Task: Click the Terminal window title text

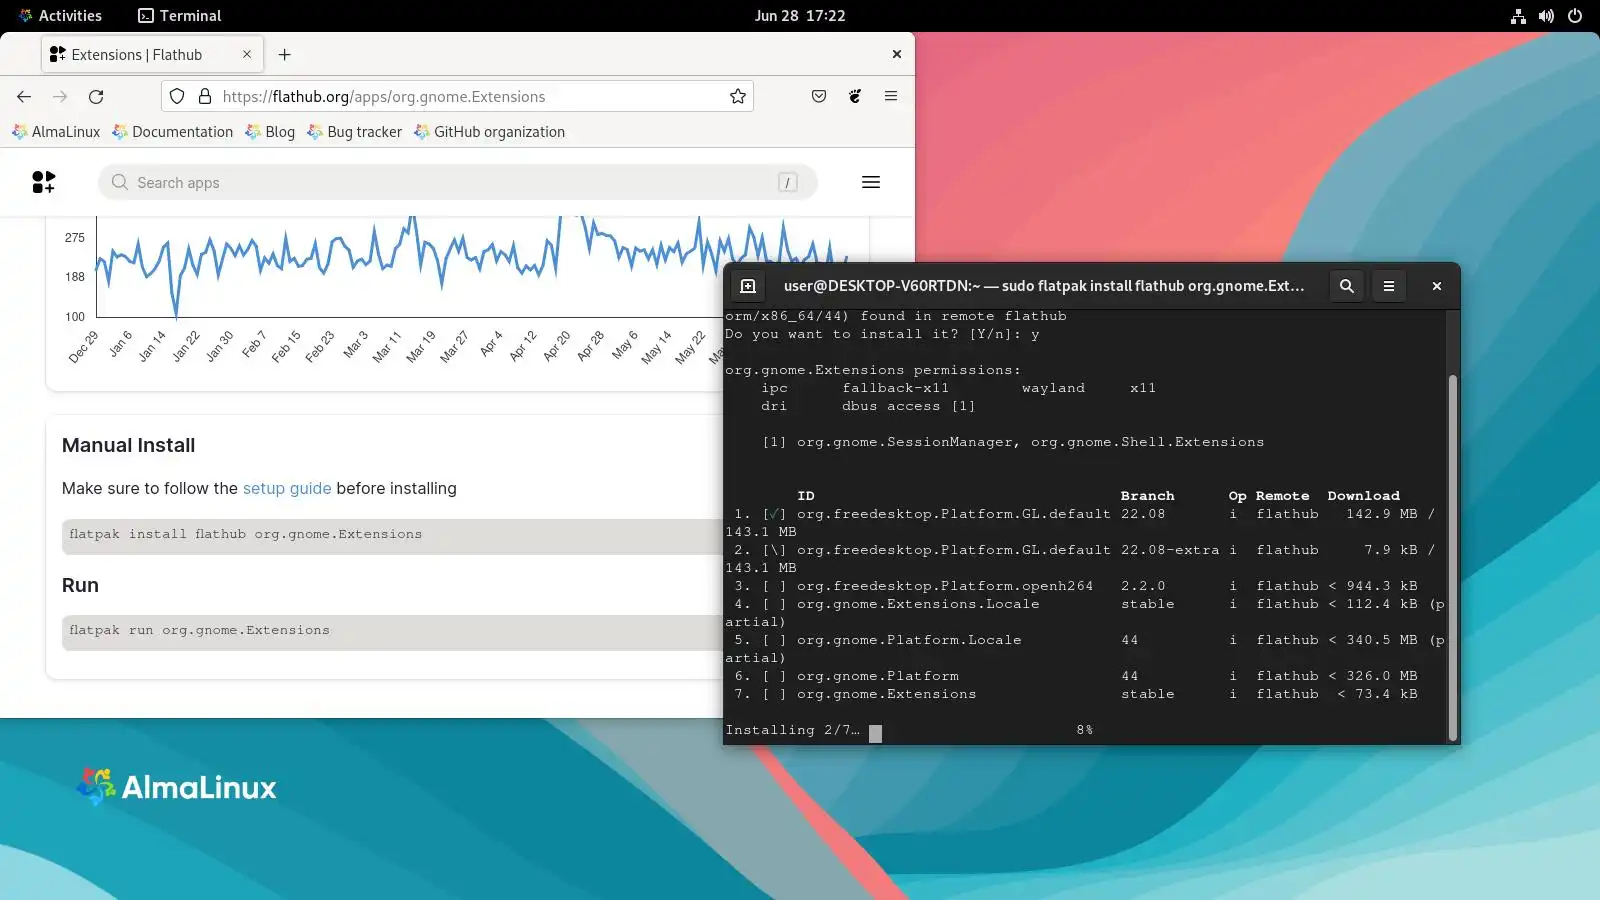Action: tap(1044, 286)
